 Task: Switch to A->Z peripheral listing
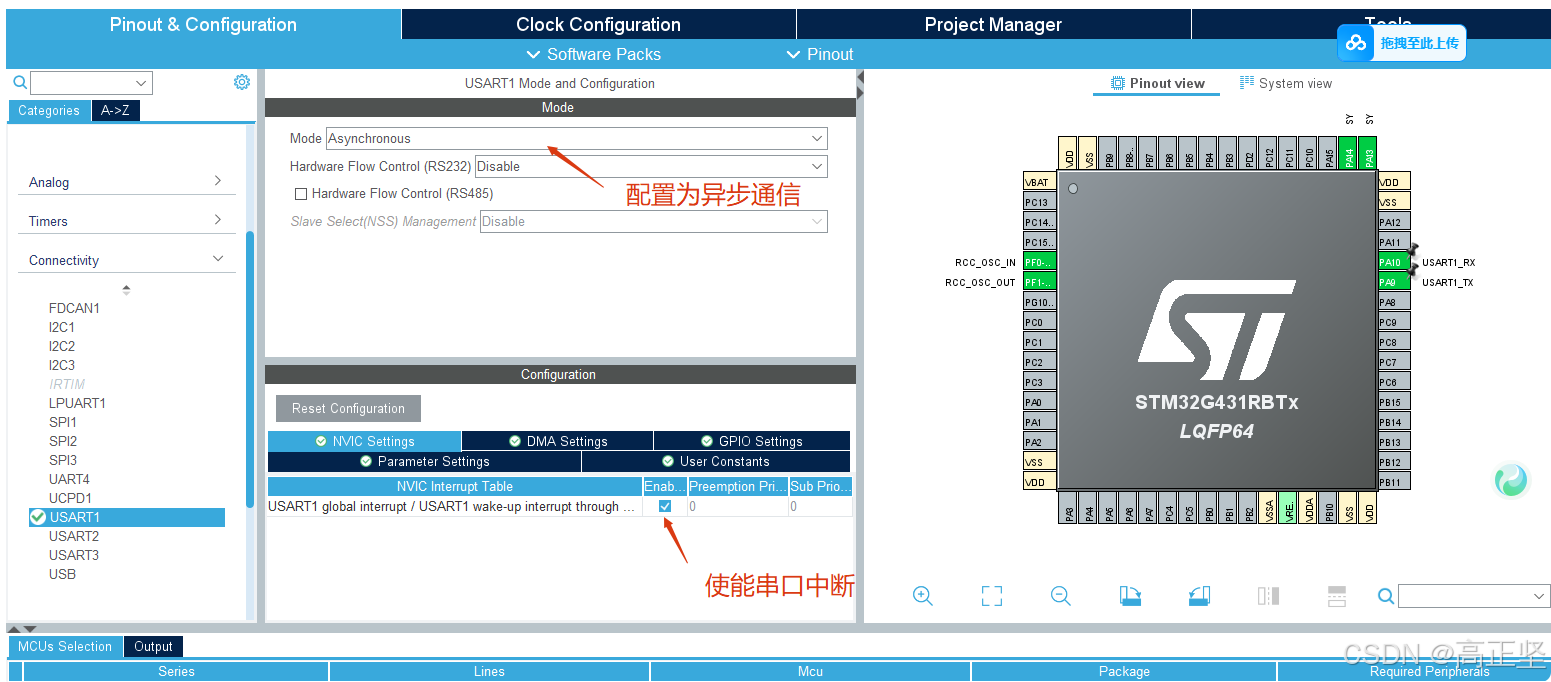pyautogui.click(x=116, y=111)
